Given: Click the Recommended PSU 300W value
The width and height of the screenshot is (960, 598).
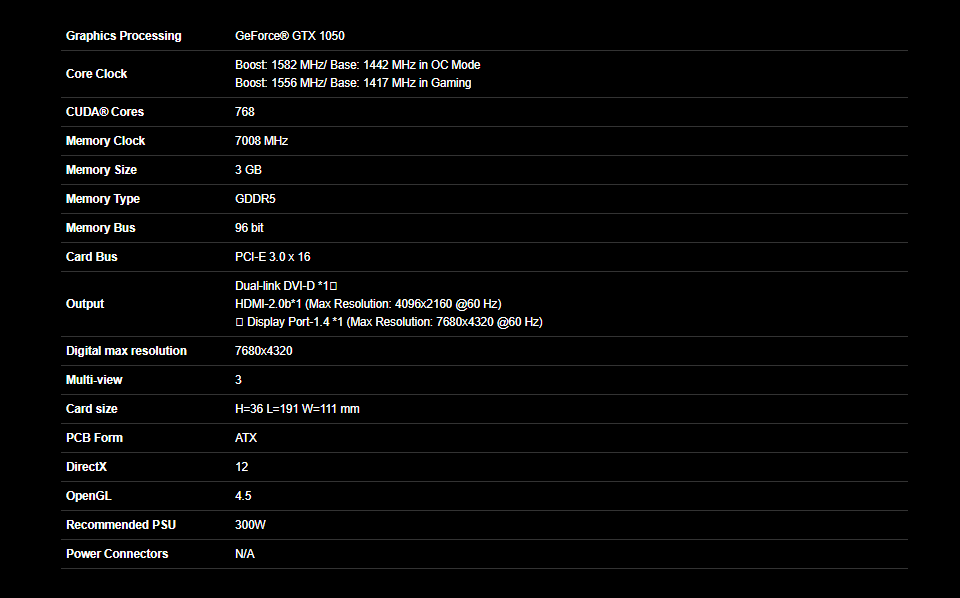Looking at the screenshot, I should click(x=250, y=525).
